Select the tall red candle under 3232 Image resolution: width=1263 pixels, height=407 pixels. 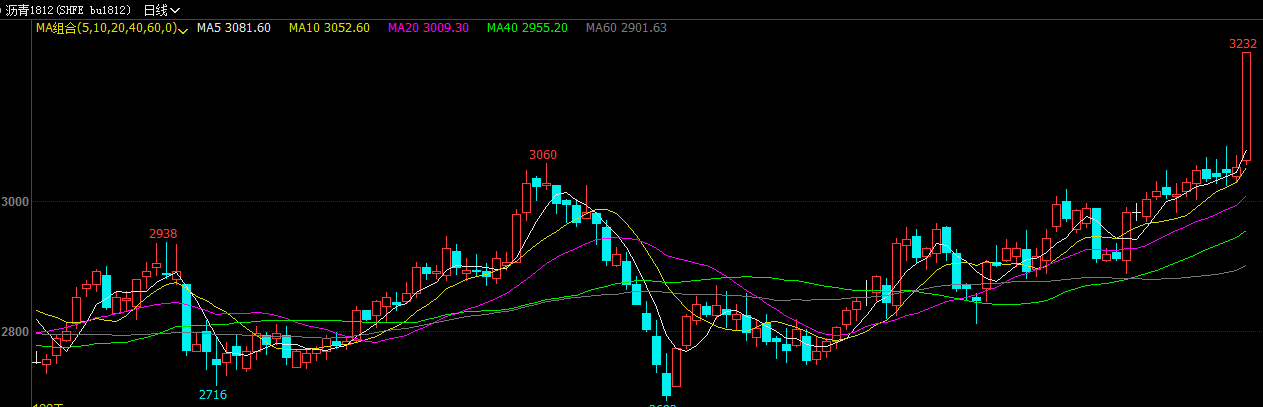click(1246, 105)
